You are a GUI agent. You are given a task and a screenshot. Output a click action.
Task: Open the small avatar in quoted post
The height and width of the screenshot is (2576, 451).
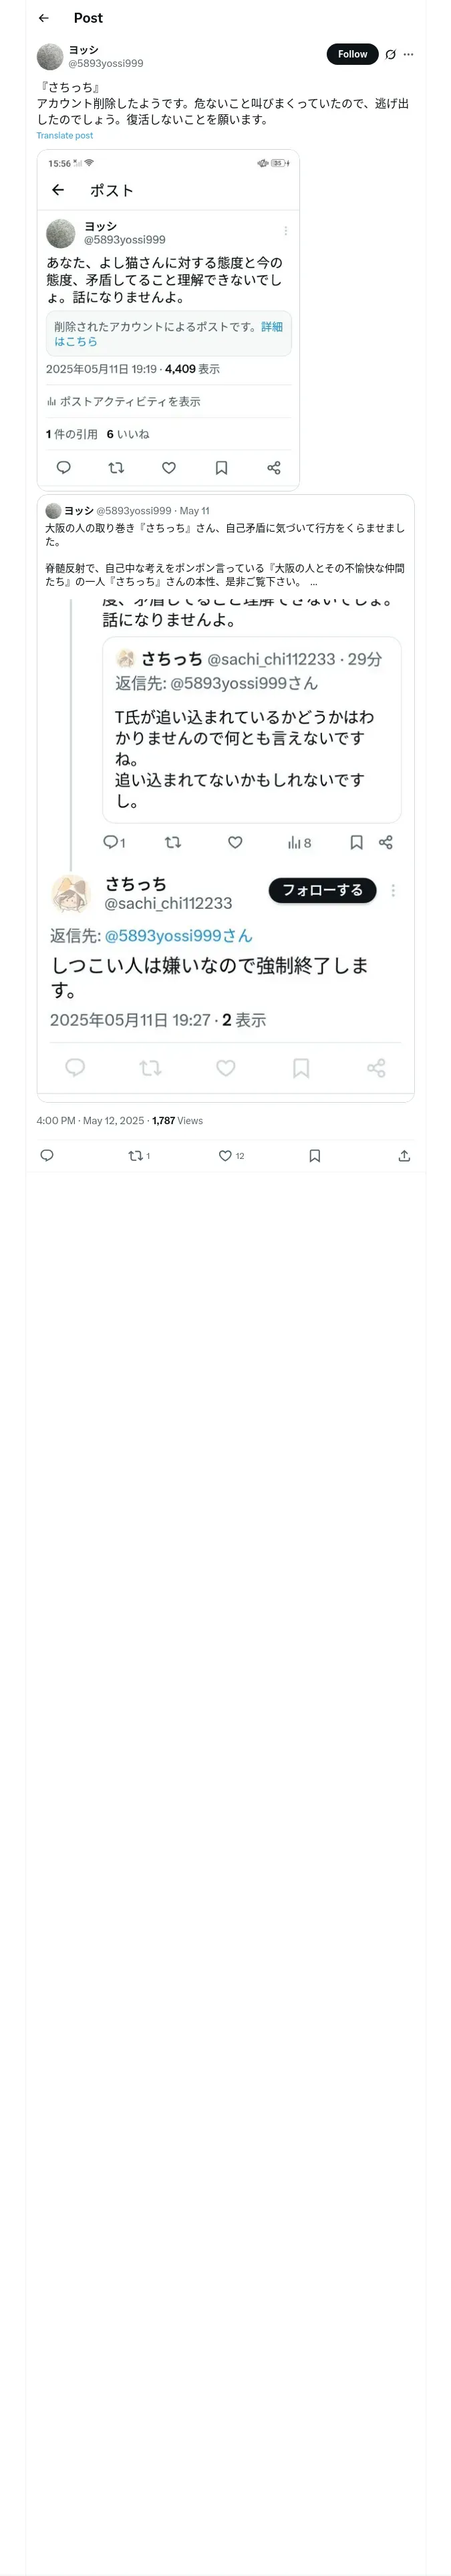(53, 510)
